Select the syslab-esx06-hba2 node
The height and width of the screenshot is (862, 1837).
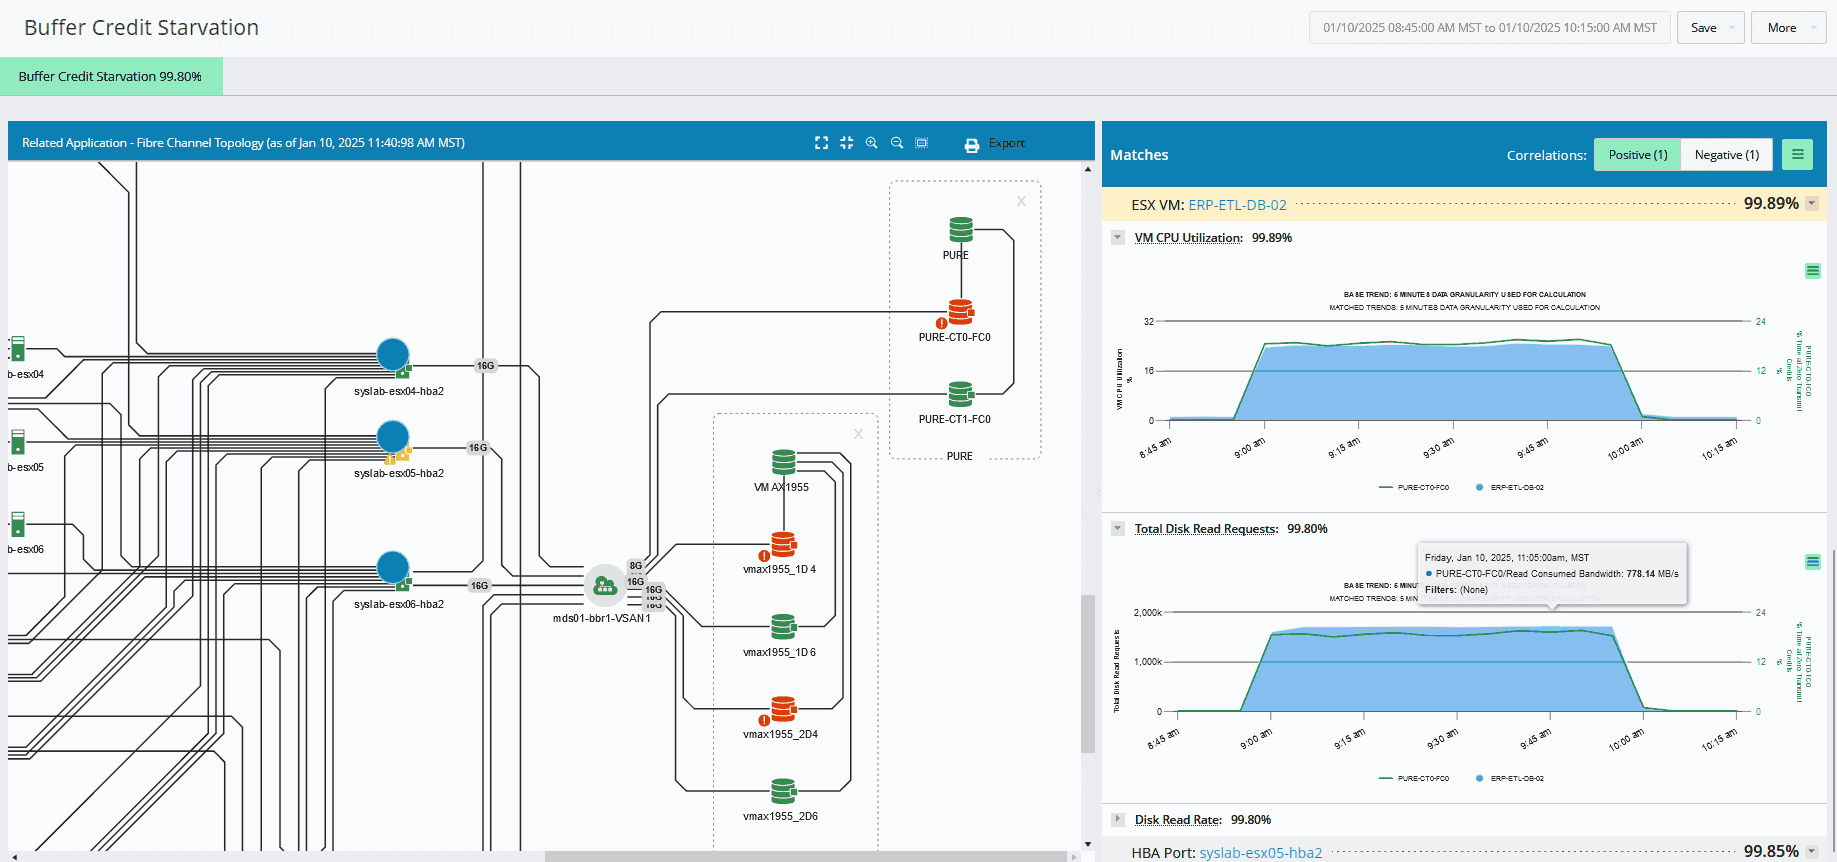(x=393, y=569)
